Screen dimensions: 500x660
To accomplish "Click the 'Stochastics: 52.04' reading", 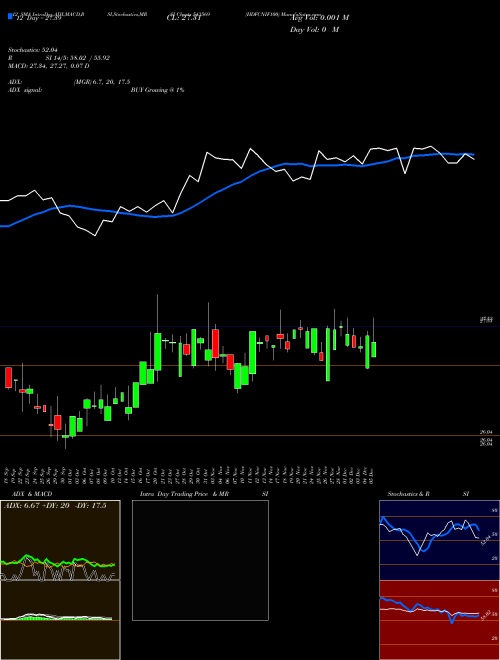I will (32, 50).
